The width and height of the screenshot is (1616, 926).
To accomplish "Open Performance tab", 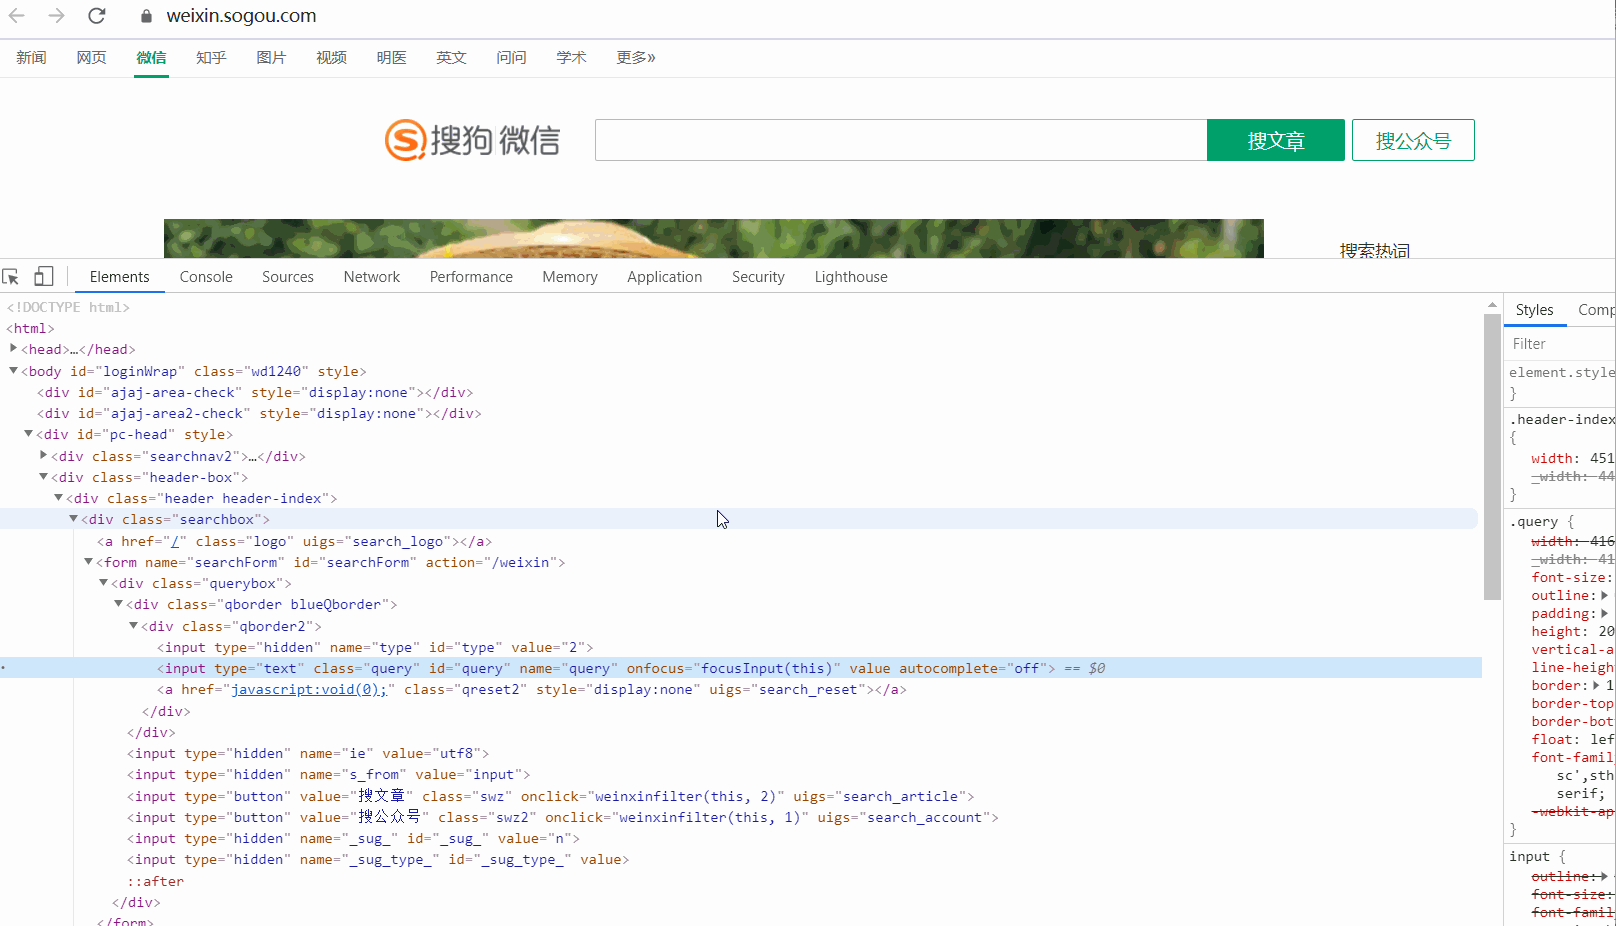I will [x=471, y=277].
